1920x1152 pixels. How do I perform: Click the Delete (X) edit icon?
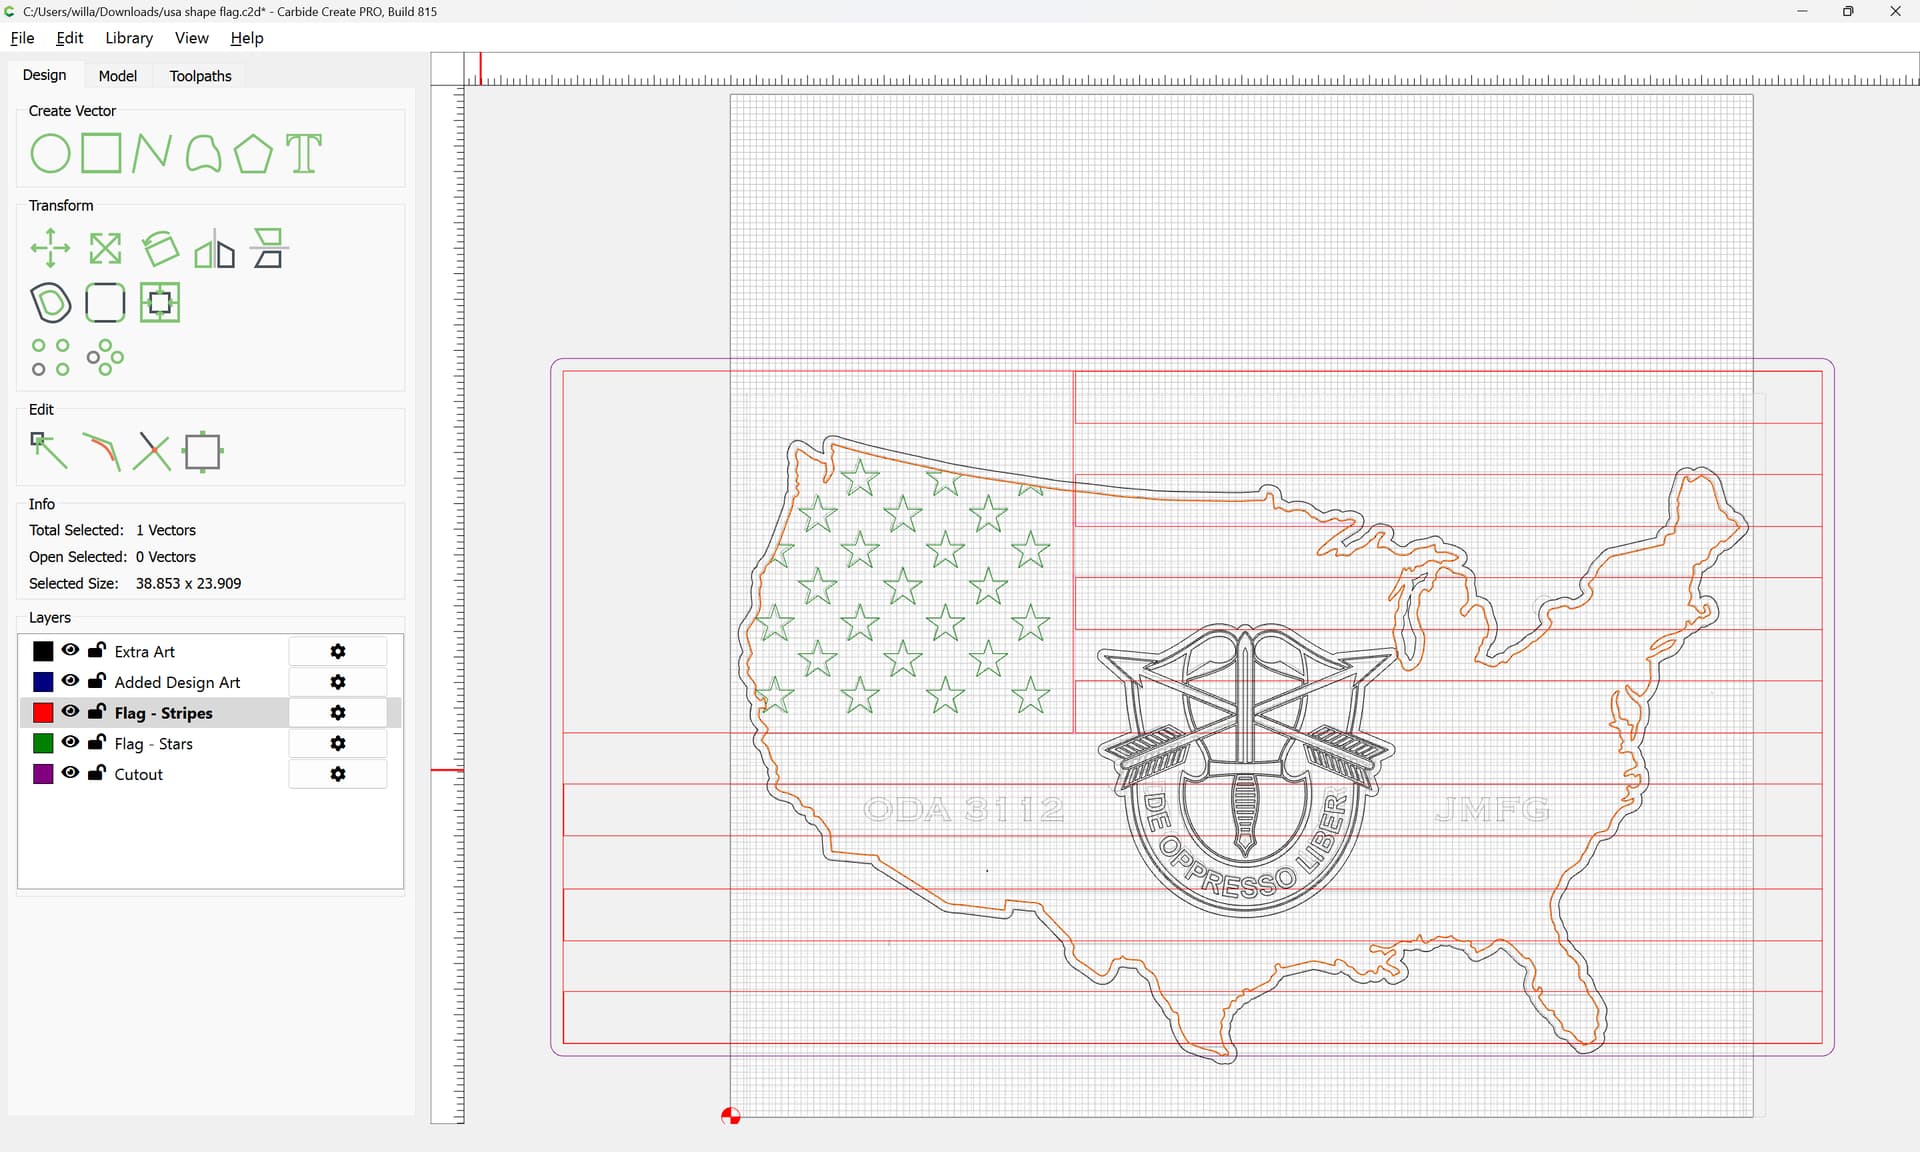tap(152, 451)
